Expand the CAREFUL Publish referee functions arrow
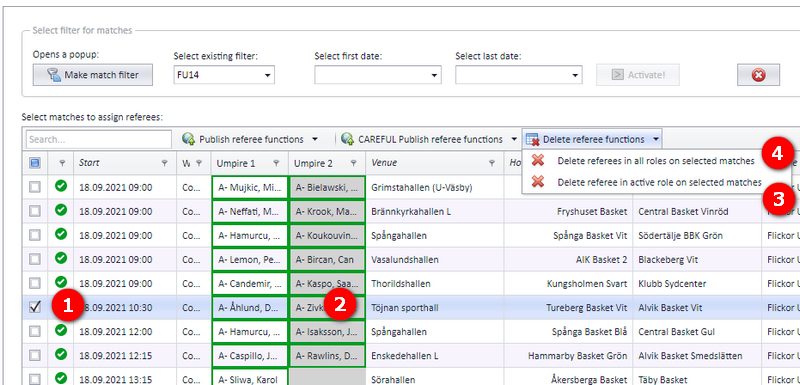800x385 pixels. 513,139
